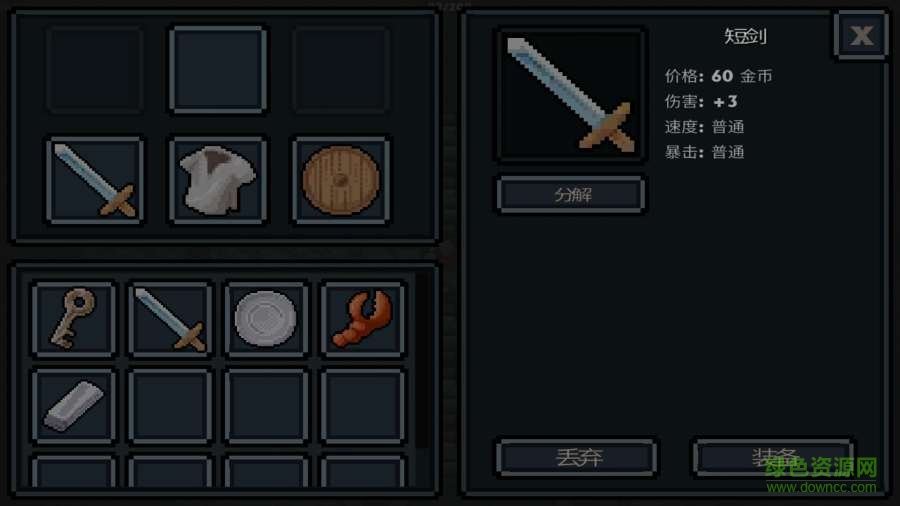Select the silver plate item
The height and width of the screenshot is (506, 900).
[266, 319]
